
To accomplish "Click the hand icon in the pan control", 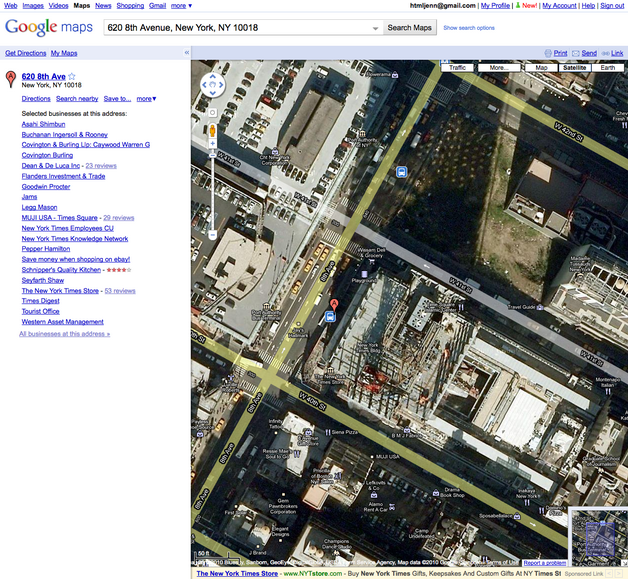I will 213,85.
